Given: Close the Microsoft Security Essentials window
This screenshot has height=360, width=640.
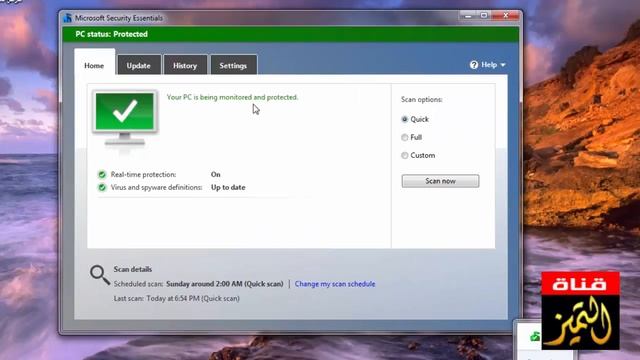Looking at the screenshot, I should [506, 16].
